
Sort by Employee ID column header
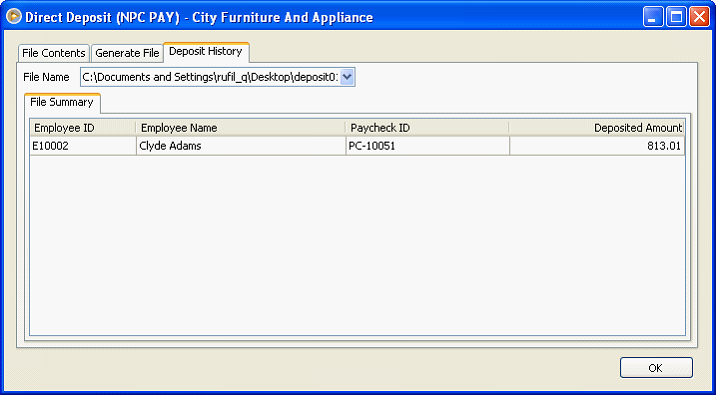coord(83,128)
